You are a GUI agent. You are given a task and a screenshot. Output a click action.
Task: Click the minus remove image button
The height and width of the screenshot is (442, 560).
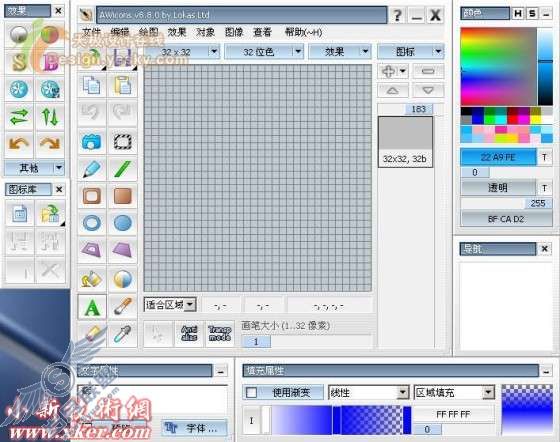click(428, 71)
